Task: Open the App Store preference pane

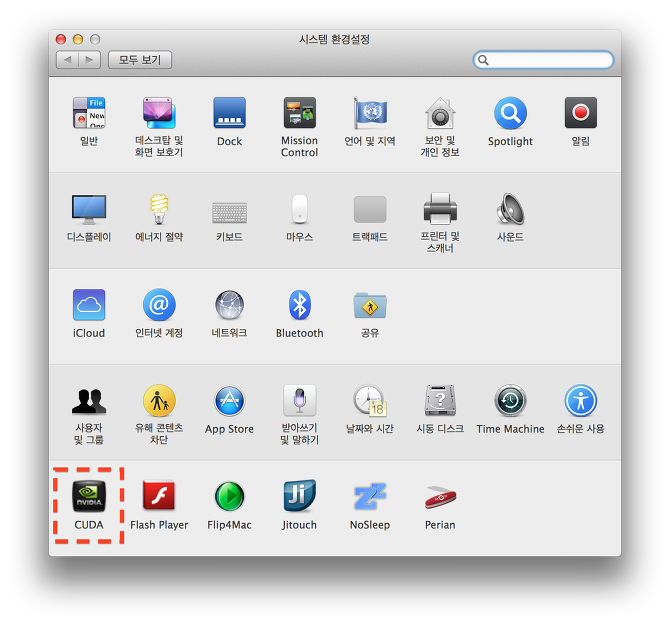Action: [229, 400]
